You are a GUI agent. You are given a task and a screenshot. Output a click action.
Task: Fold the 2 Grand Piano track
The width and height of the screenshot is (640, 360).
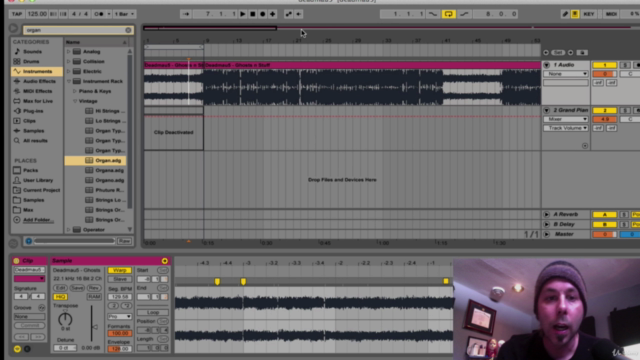[x=547, y=110]
